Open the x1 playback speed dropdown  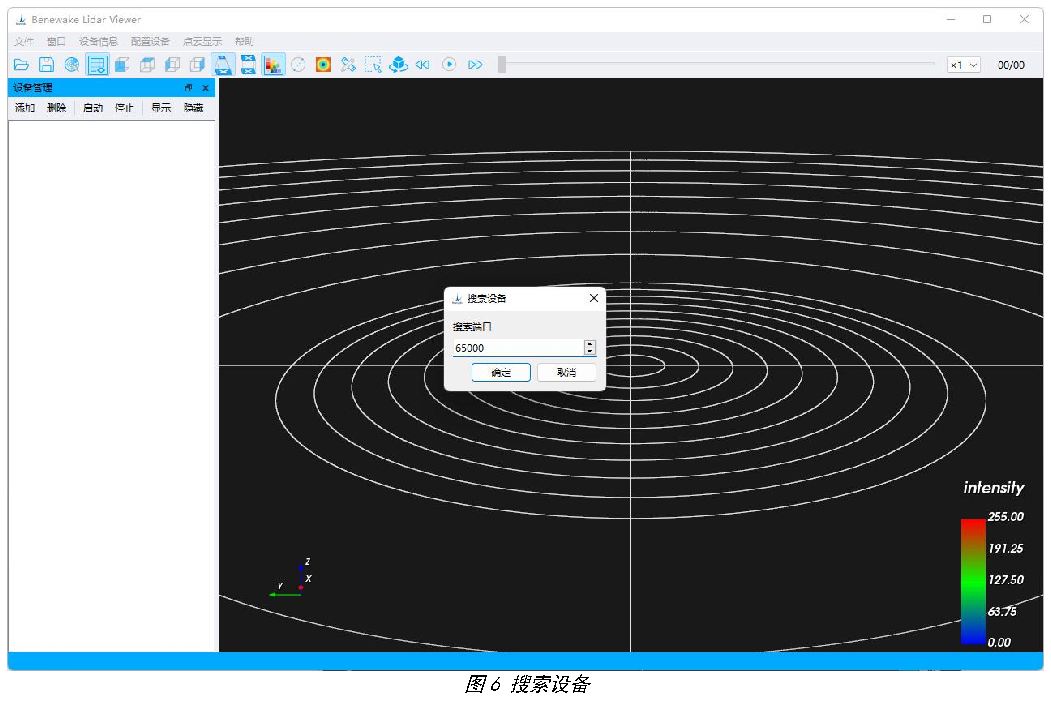click(964, 65)
